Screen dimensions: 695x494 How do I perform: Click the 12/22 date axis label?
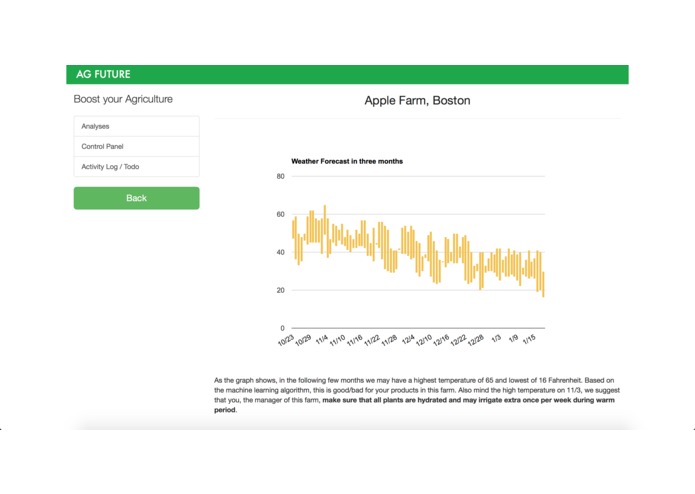pos(458,340)
